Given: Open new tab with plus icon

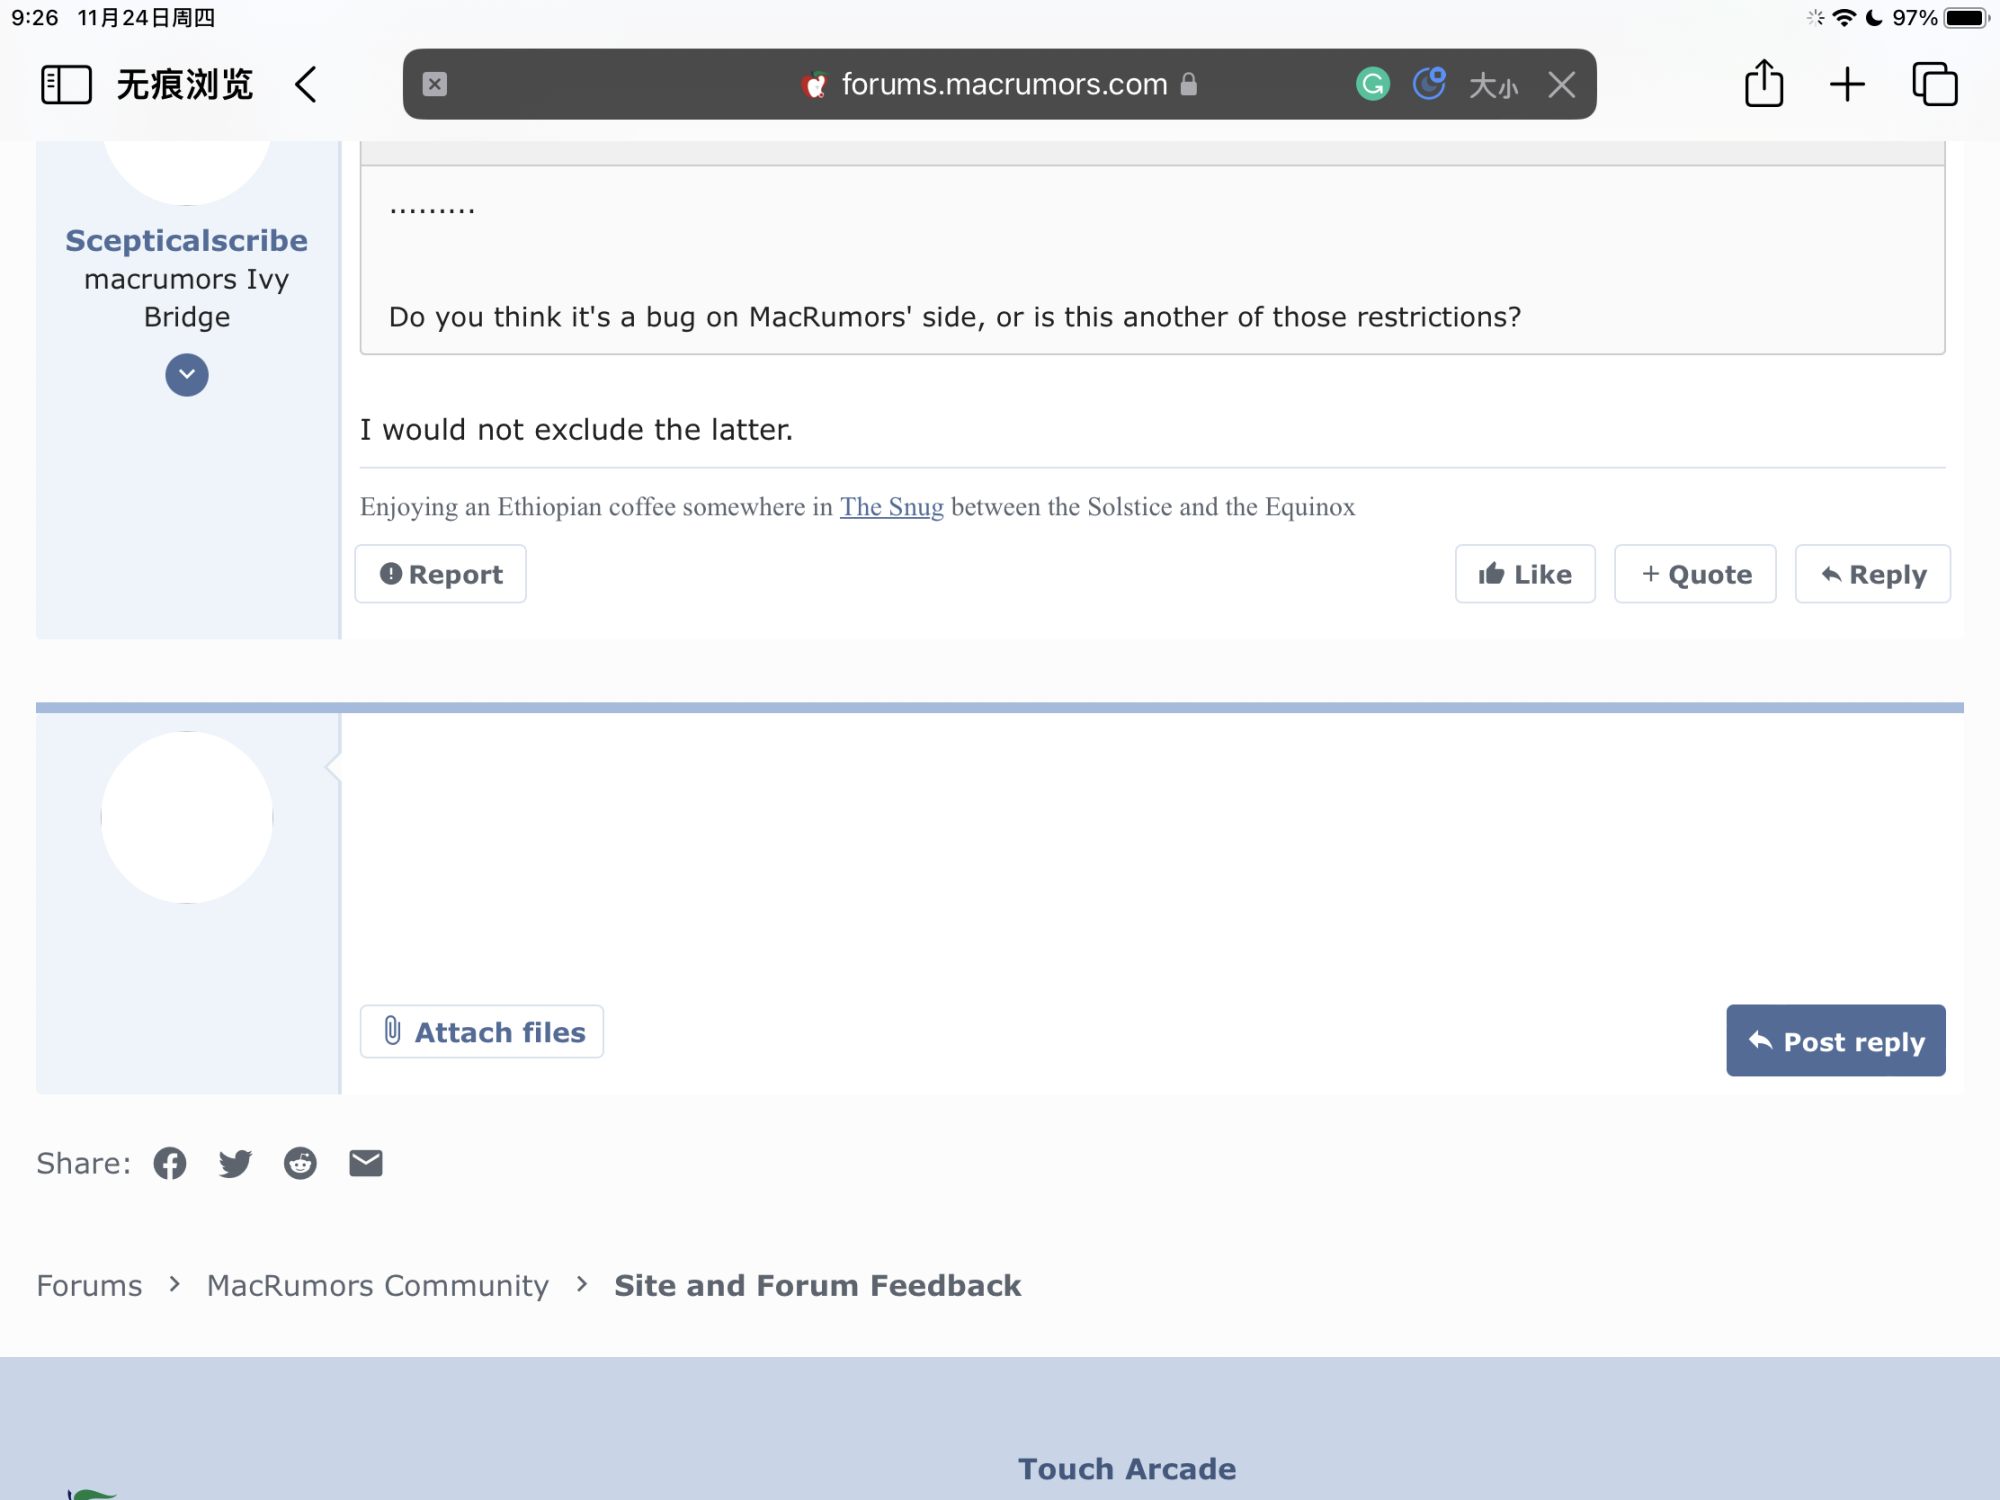Looking at the screenshot, I should click(1847, 84).
